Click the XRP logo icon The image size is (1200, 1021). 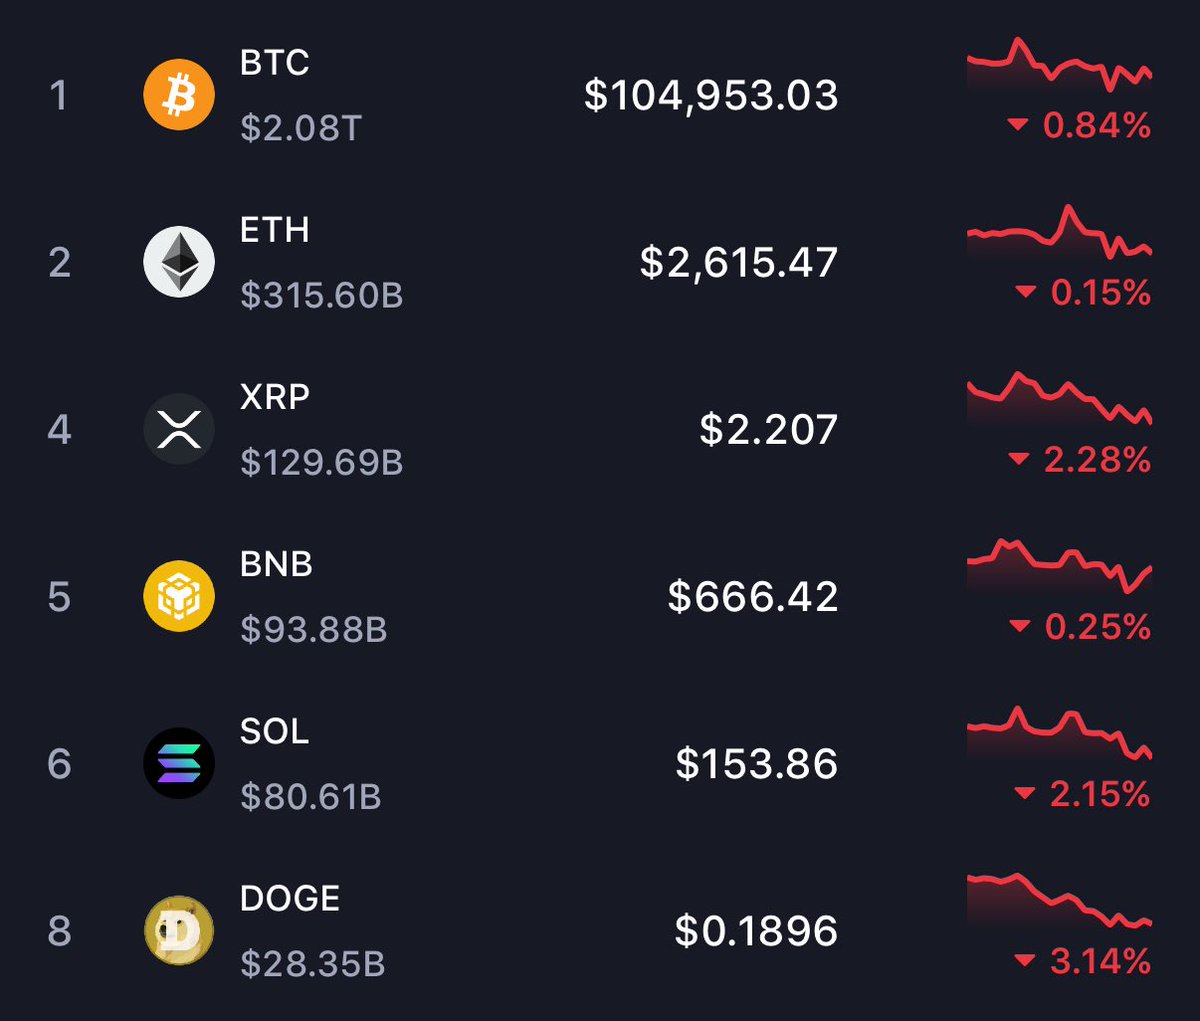pos(179,429)
